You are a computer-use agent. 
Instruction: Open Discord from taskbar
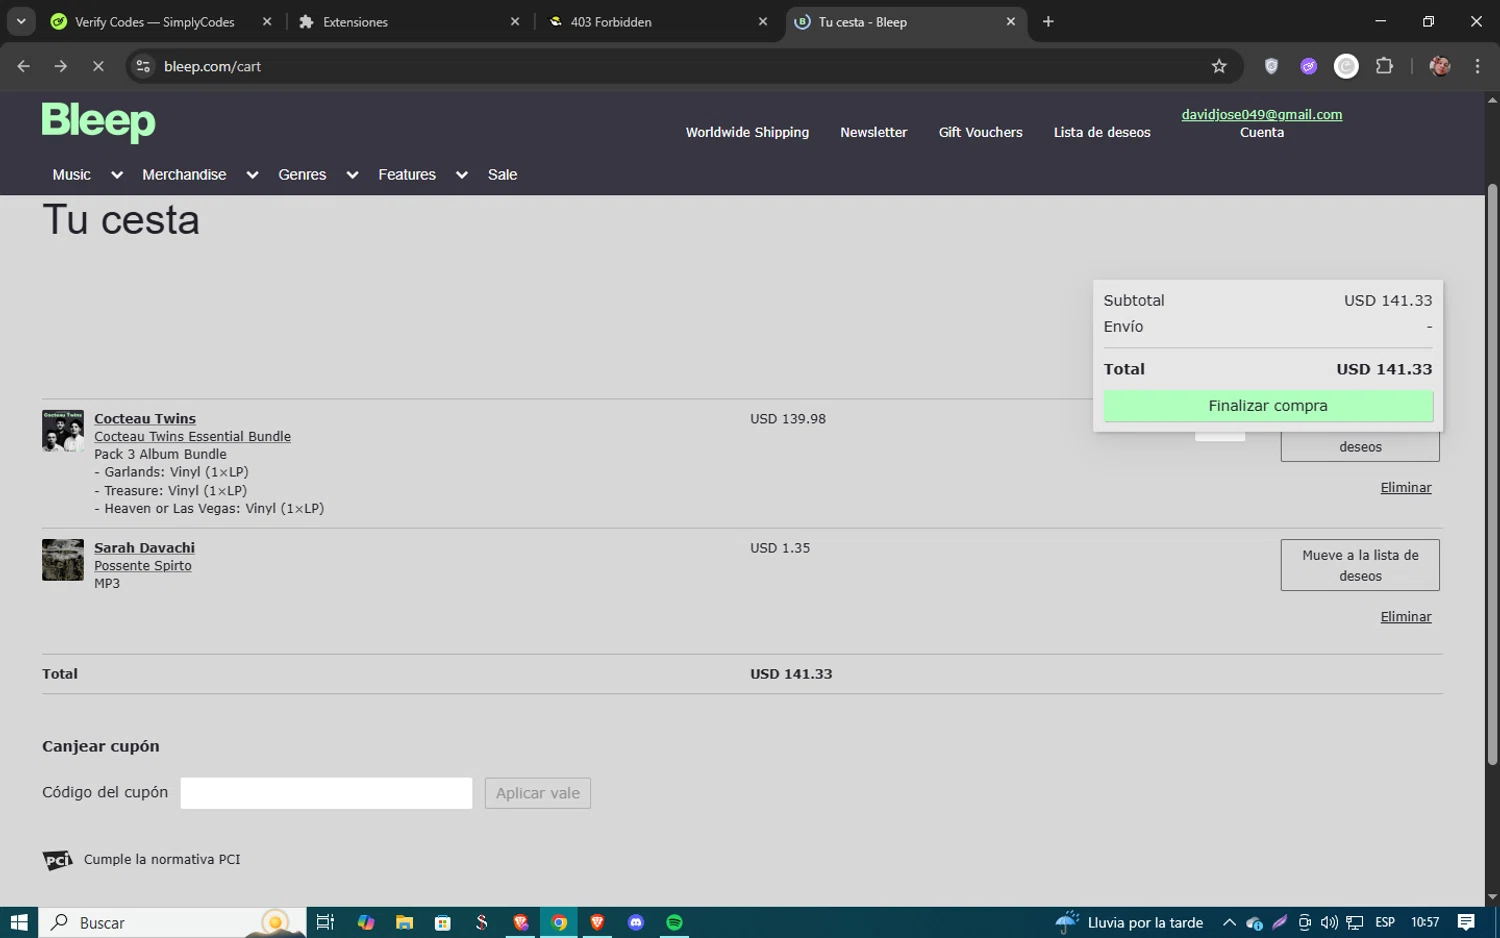(636, 922)
